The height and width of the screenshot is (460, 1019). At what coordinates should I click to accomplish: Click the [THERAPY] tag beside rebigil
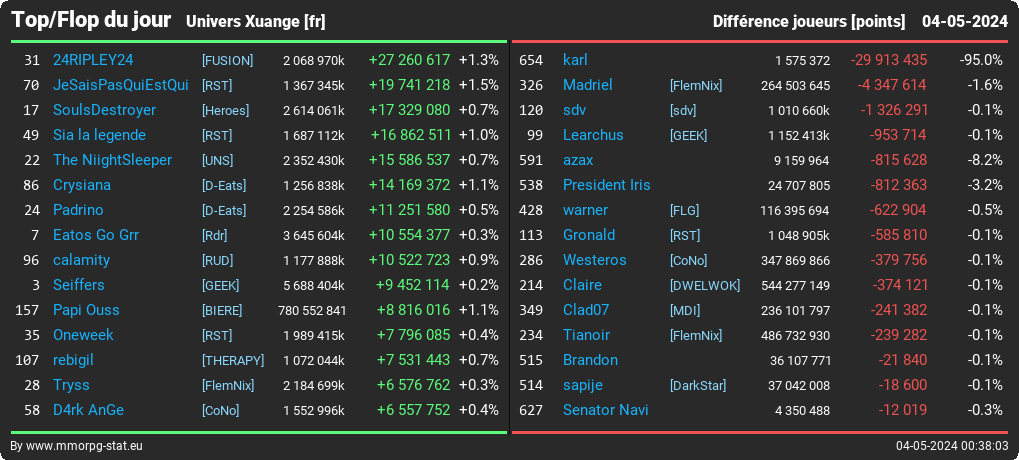(x=233, y=361)
